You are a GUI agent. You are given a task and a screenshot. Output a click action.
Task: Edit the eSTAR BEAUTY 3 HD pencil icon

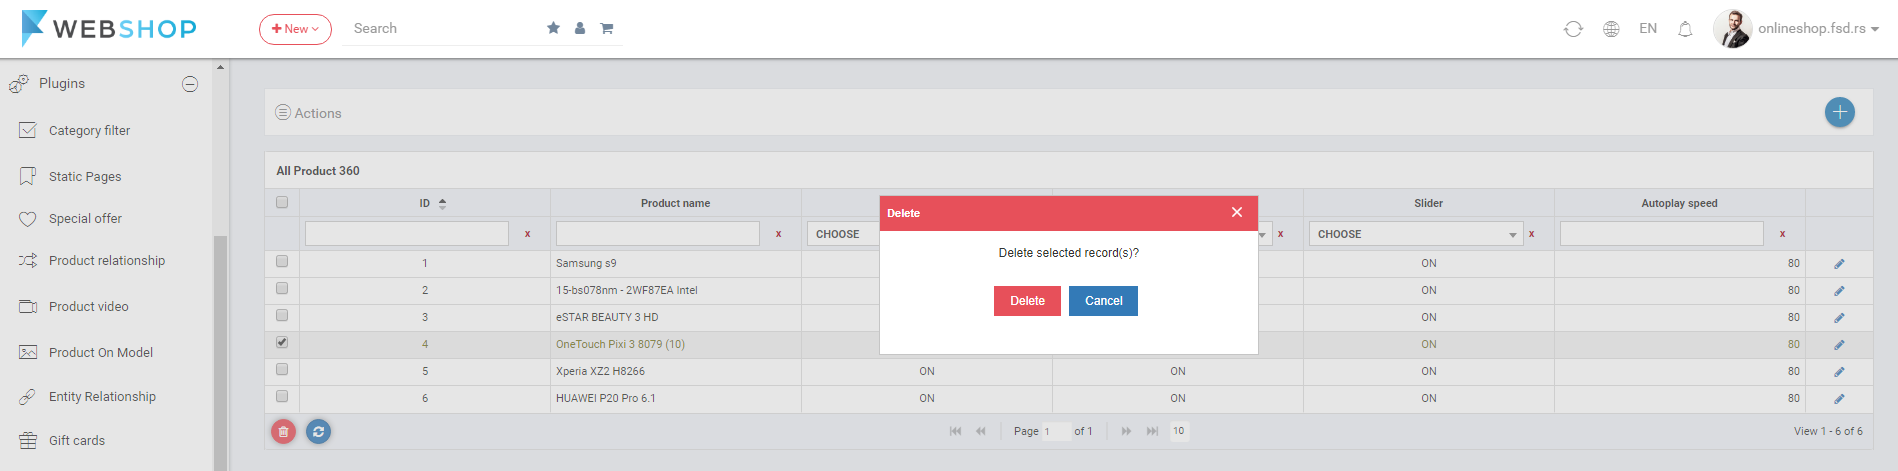point(1839,318)
